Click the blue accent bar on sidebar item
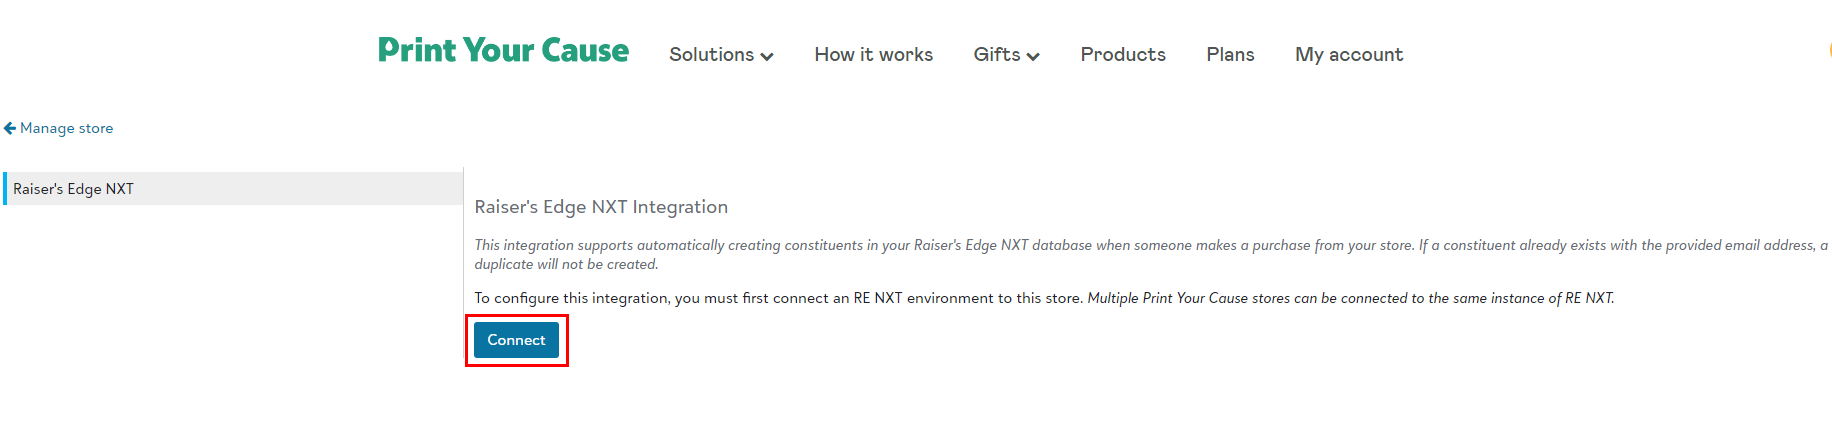The width and height of the screenshot is (1832, 448). coord(5,189)
